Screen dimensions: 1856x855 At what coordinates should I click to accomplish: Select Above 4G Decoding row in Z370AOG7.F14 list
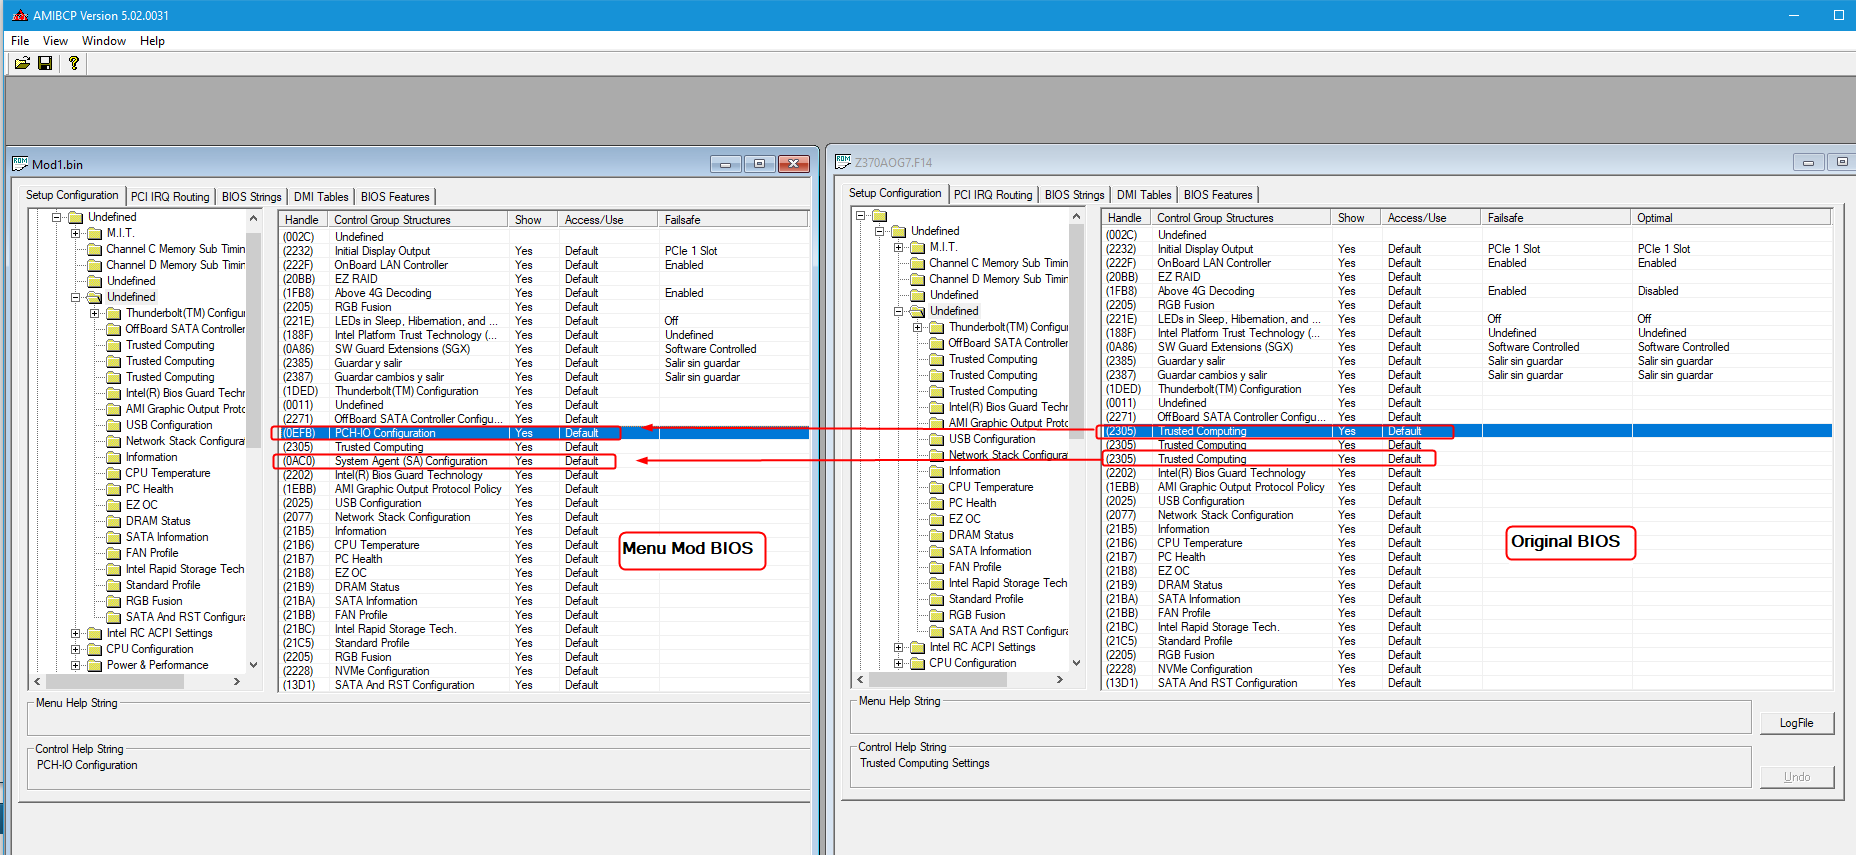(1467, 291)
